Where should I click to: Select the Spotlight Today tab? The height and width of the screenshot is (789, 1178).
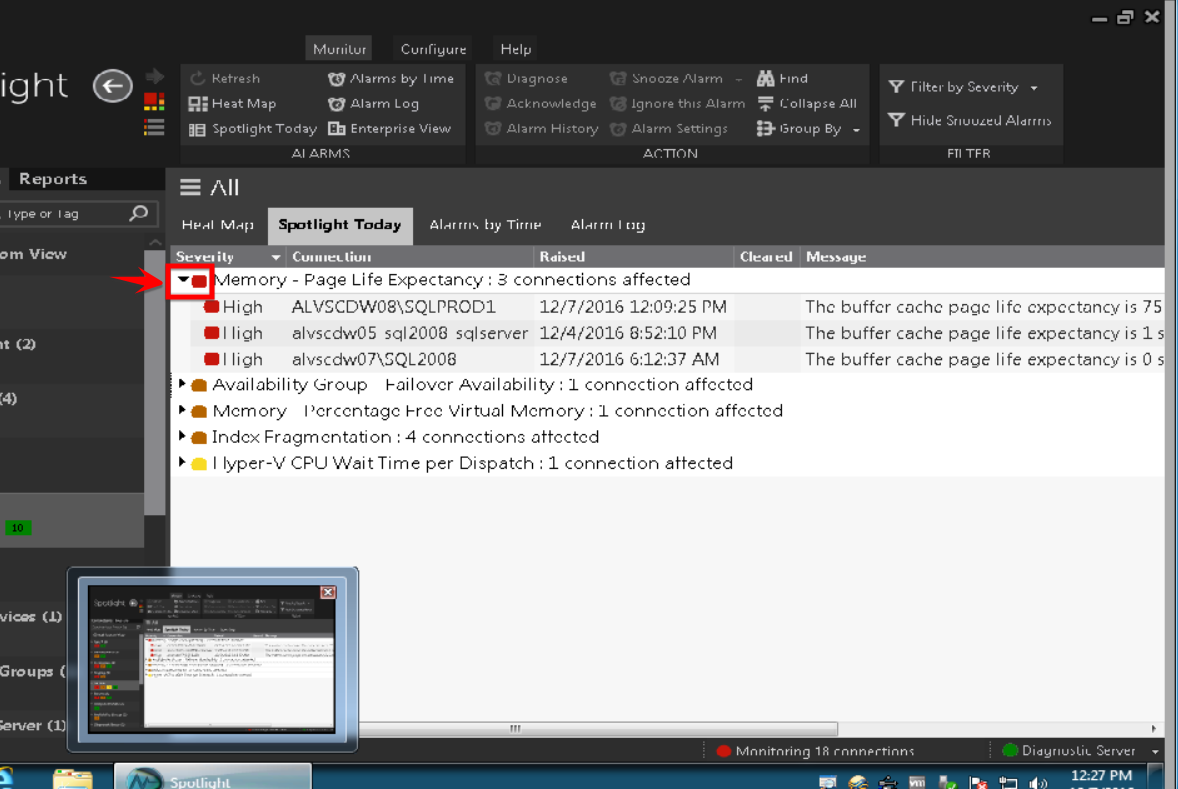(340, 225)
